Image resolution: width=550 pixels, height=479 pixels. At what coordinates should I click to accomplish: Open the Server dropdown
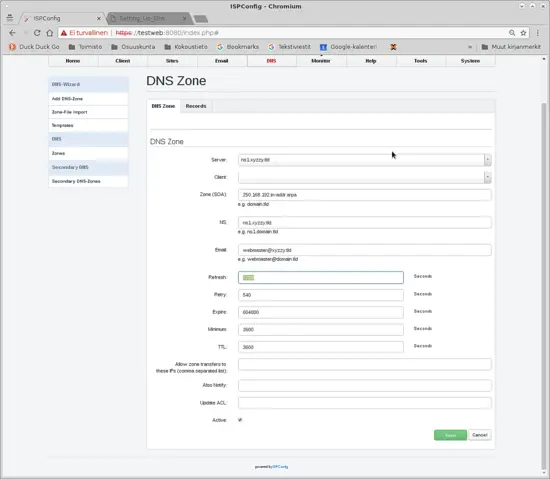(364, 160)
